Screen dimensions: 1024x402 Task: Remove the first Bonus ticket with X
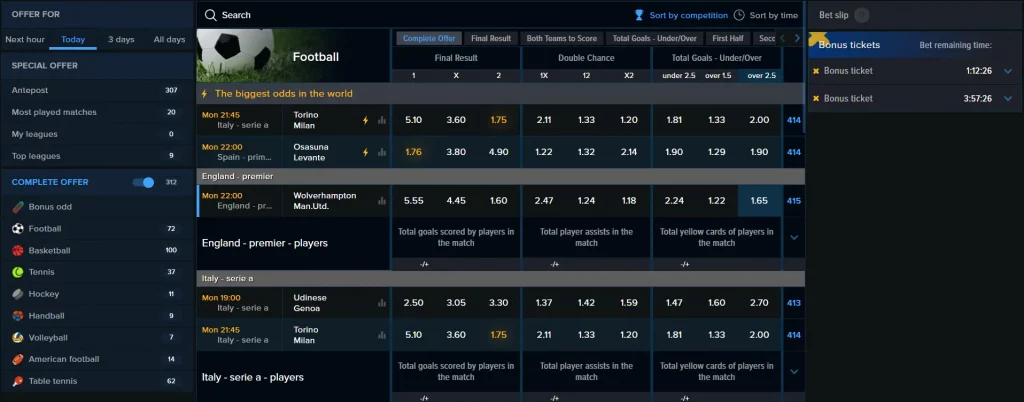tap(816, 71)
